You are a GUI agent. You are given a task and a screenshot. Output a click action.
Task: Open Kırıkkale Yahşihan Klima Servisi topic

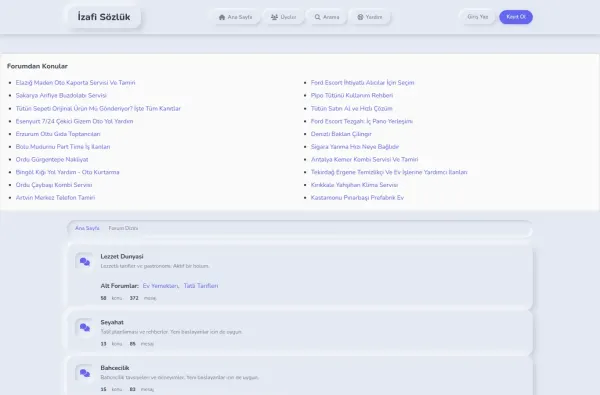pyautogui.click(x=354, y=185)
